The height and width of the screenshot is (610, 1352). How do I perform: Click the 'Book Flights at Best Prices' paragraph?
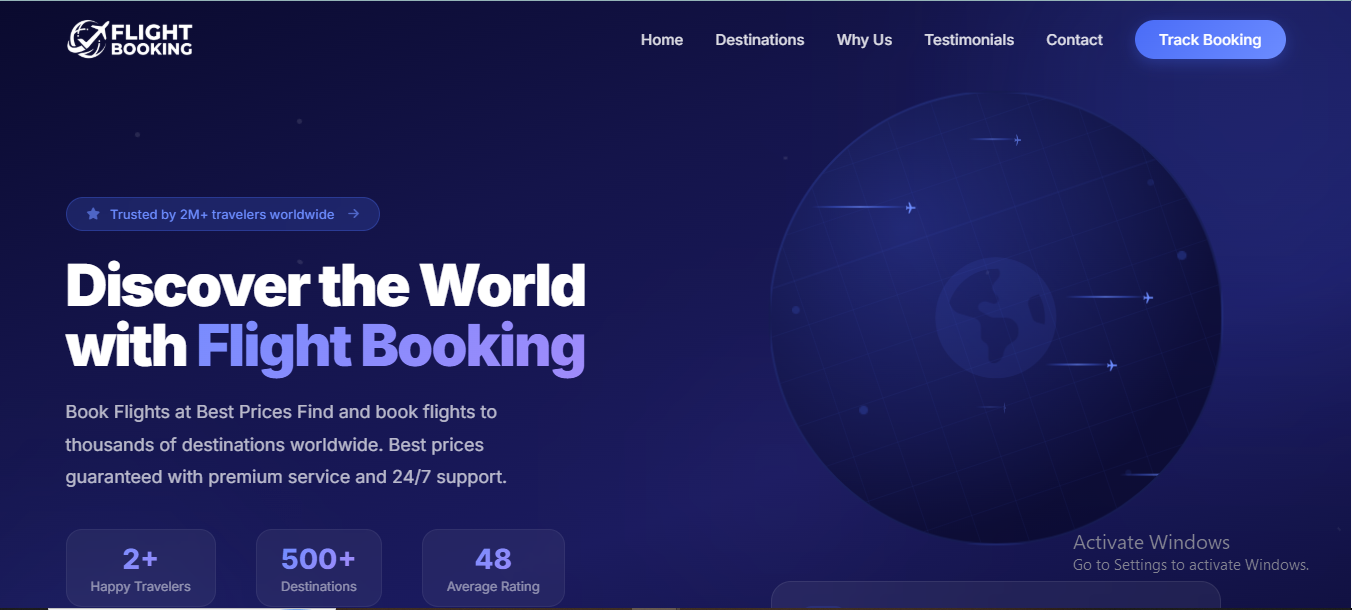pyautogui.click(x=286, y=444)
